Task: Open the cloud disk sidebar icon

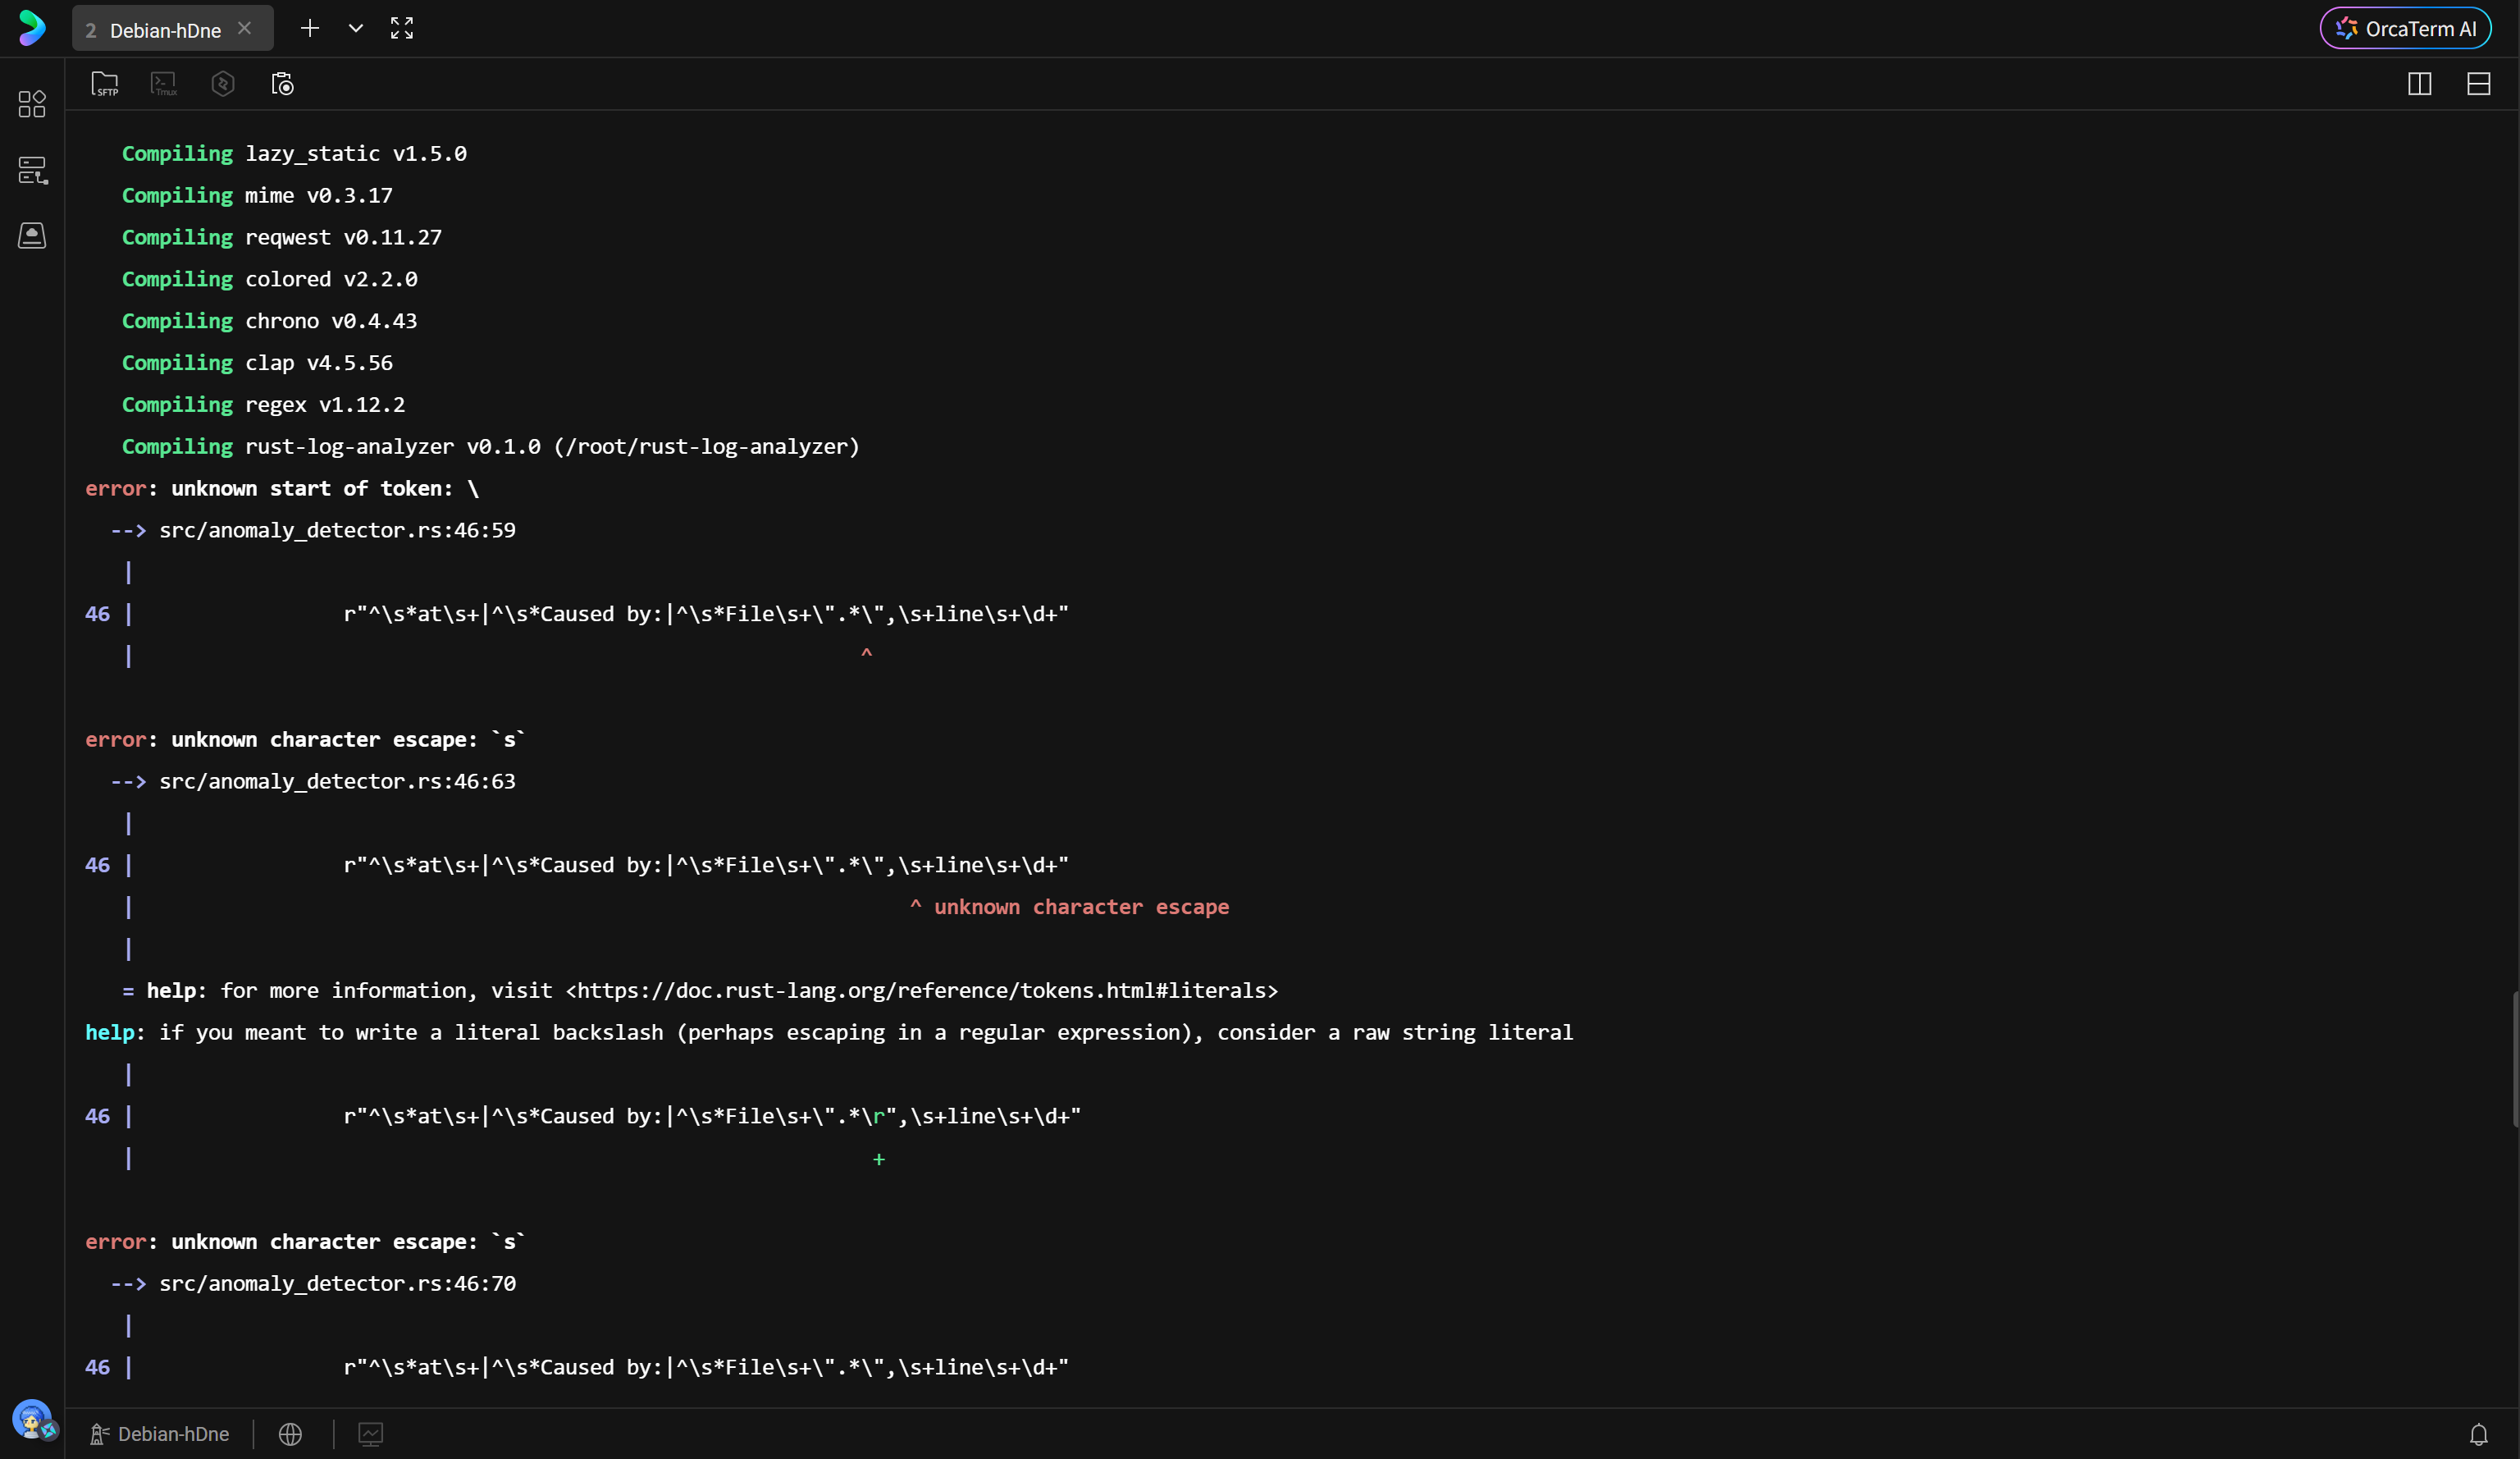Action: (x=32, y=236)
